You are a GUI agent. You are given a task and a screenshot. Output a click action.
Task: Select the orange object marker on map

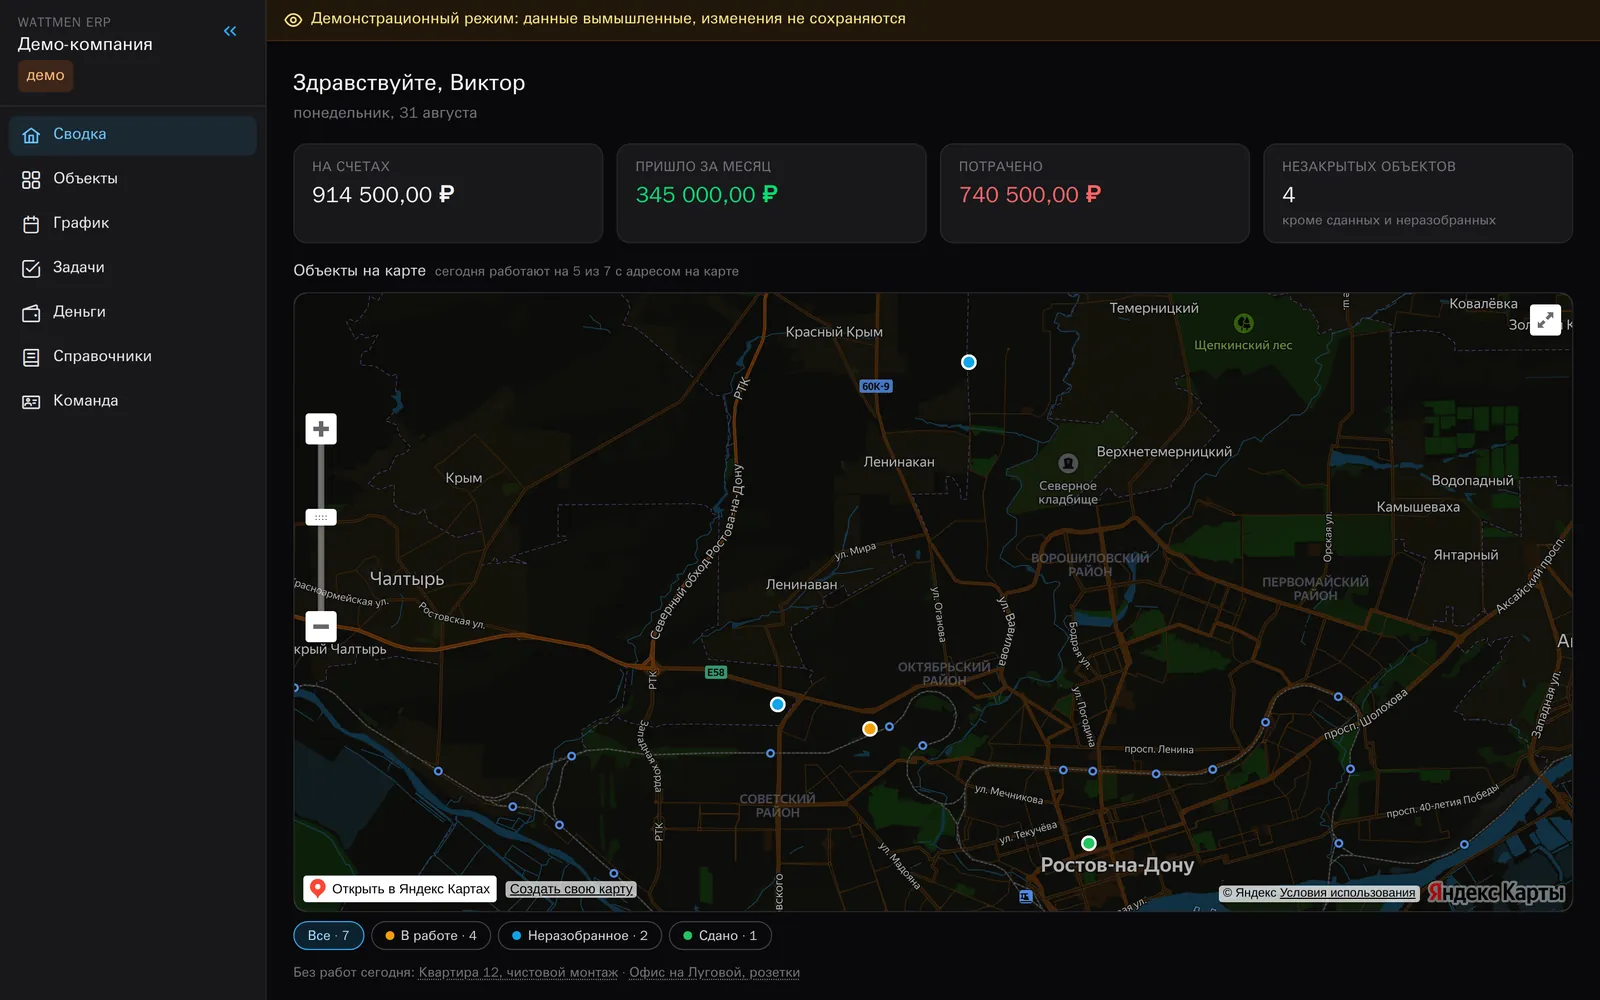[x=870, y=729]
